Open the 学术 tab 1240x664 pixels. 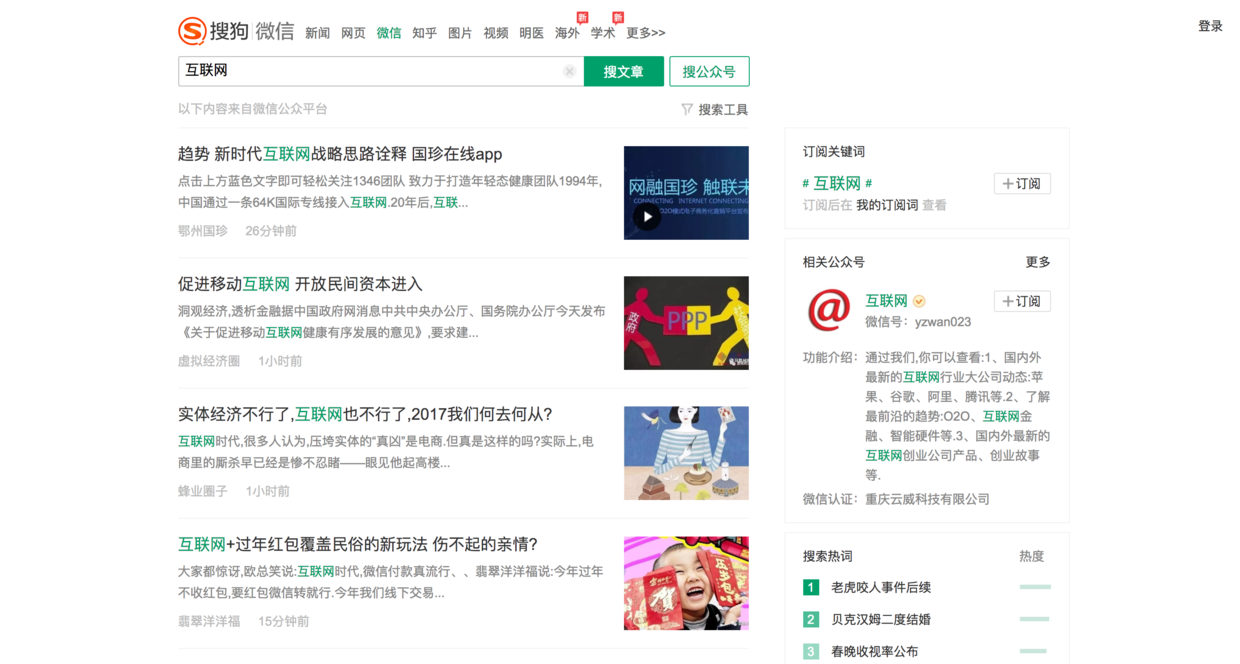(x=603, y=33)
